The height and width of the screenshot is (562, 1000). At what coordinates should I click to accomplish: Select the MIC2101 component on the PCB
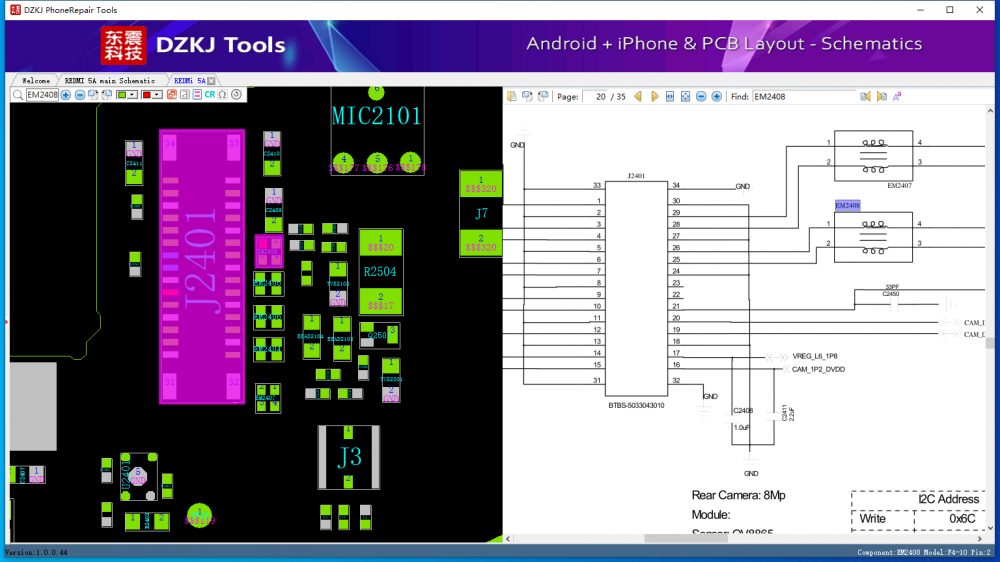click(377, 131)
